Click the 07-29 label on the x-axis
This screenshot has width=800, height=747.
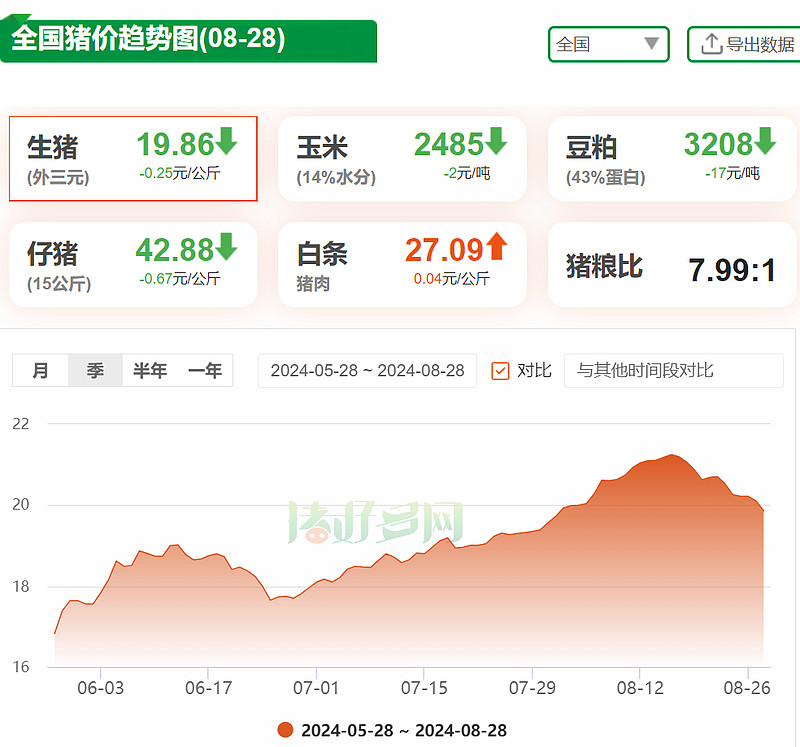coord(532,688)
